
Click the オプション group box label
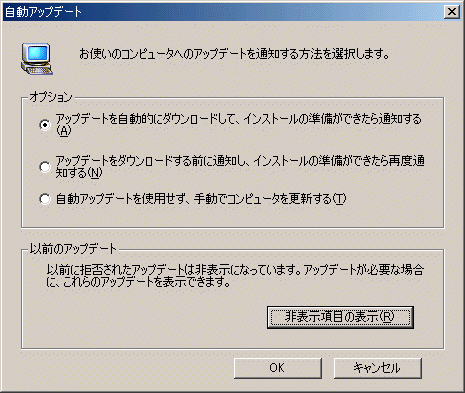51,97
